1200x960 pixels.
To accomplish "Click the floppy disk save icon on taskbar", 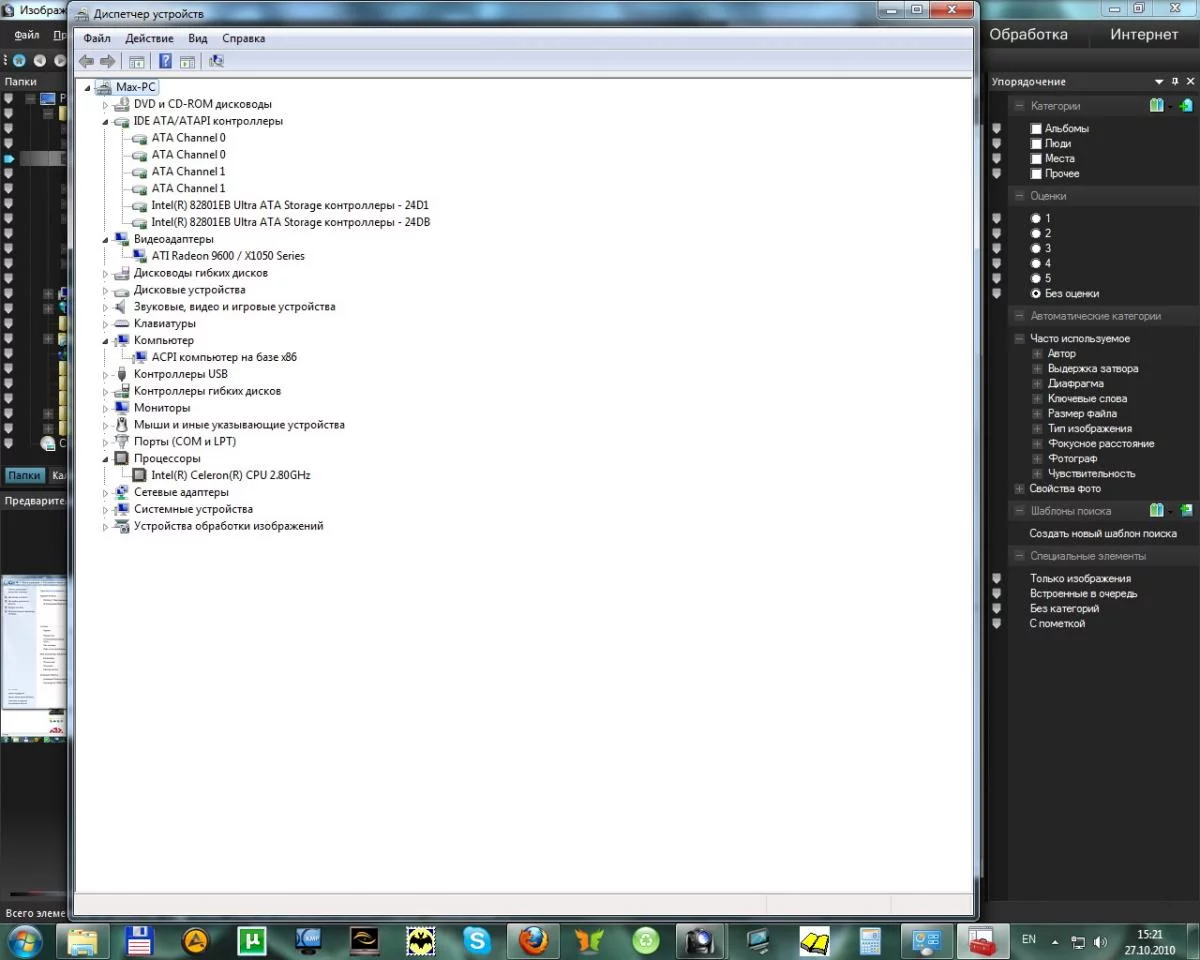I will [x=139, y=940].
